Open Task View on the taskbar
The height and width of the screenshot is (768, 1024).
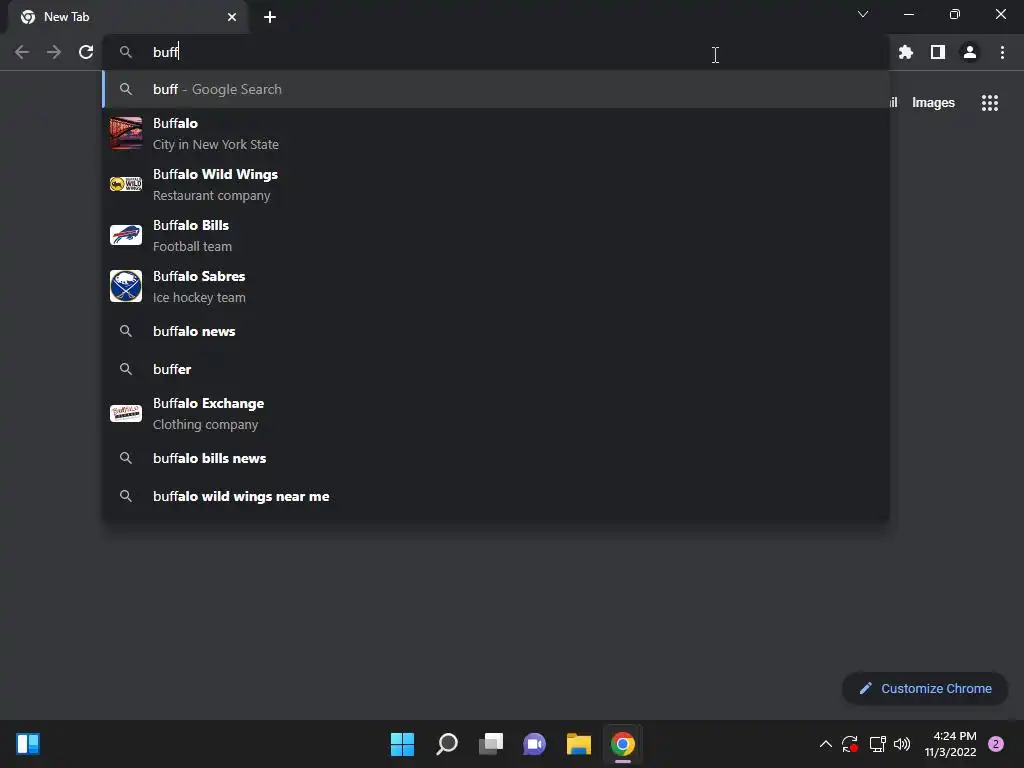point(491,744)
